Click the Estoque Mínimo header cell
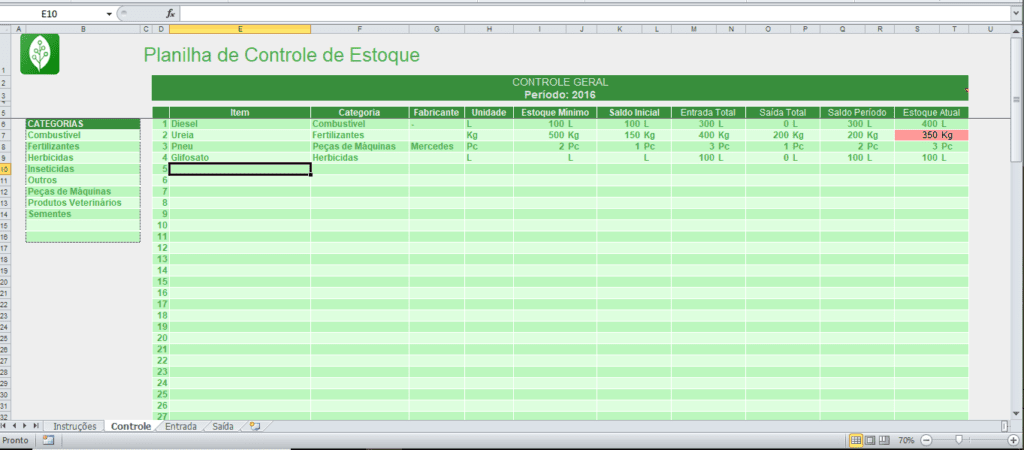 (x=554, y=112)
